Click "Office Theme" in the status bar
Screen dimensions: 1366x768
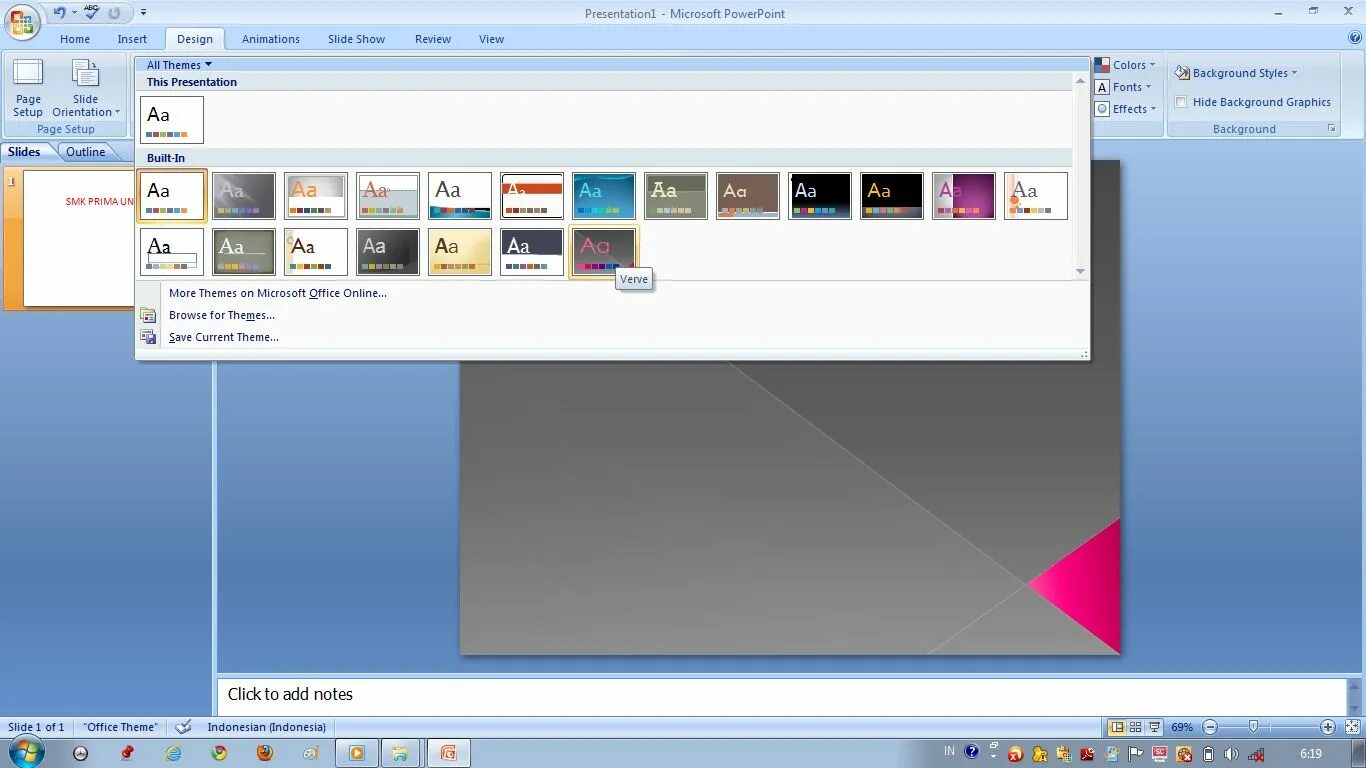(121, 727)
